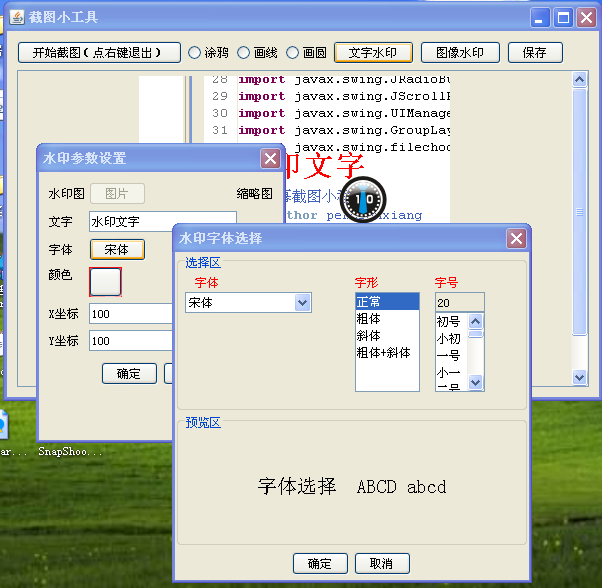Open the 颜色 color swatch
The image size is (602, 588).
(105, 282)
